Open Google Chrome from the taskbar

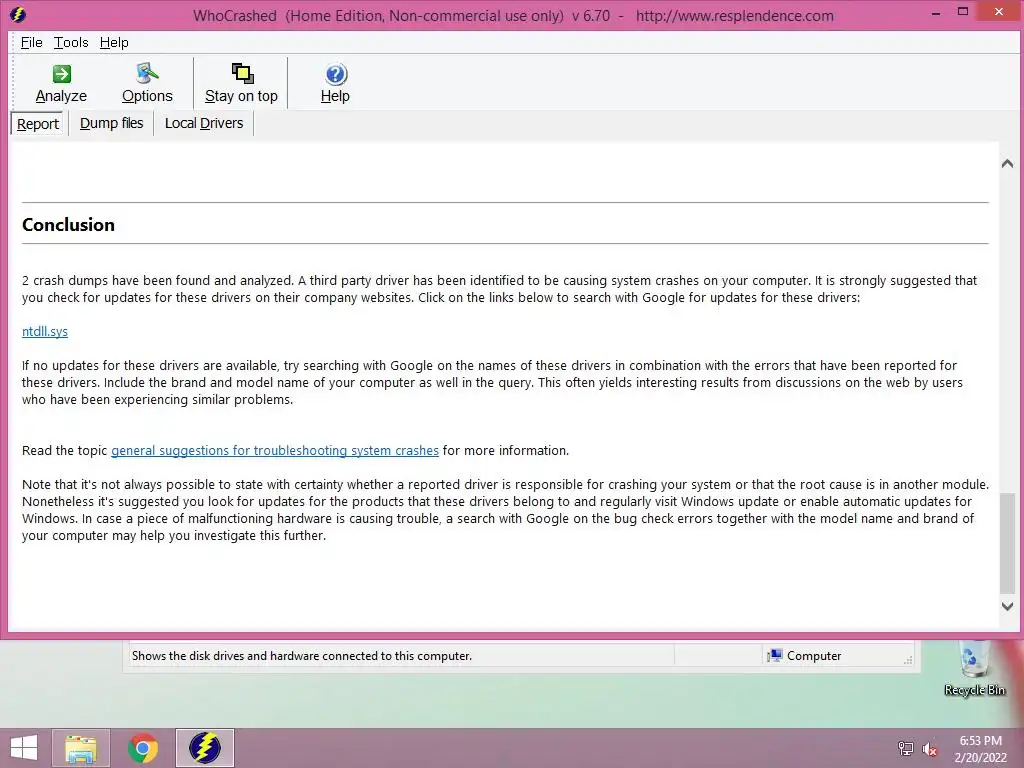coord(142,748)
